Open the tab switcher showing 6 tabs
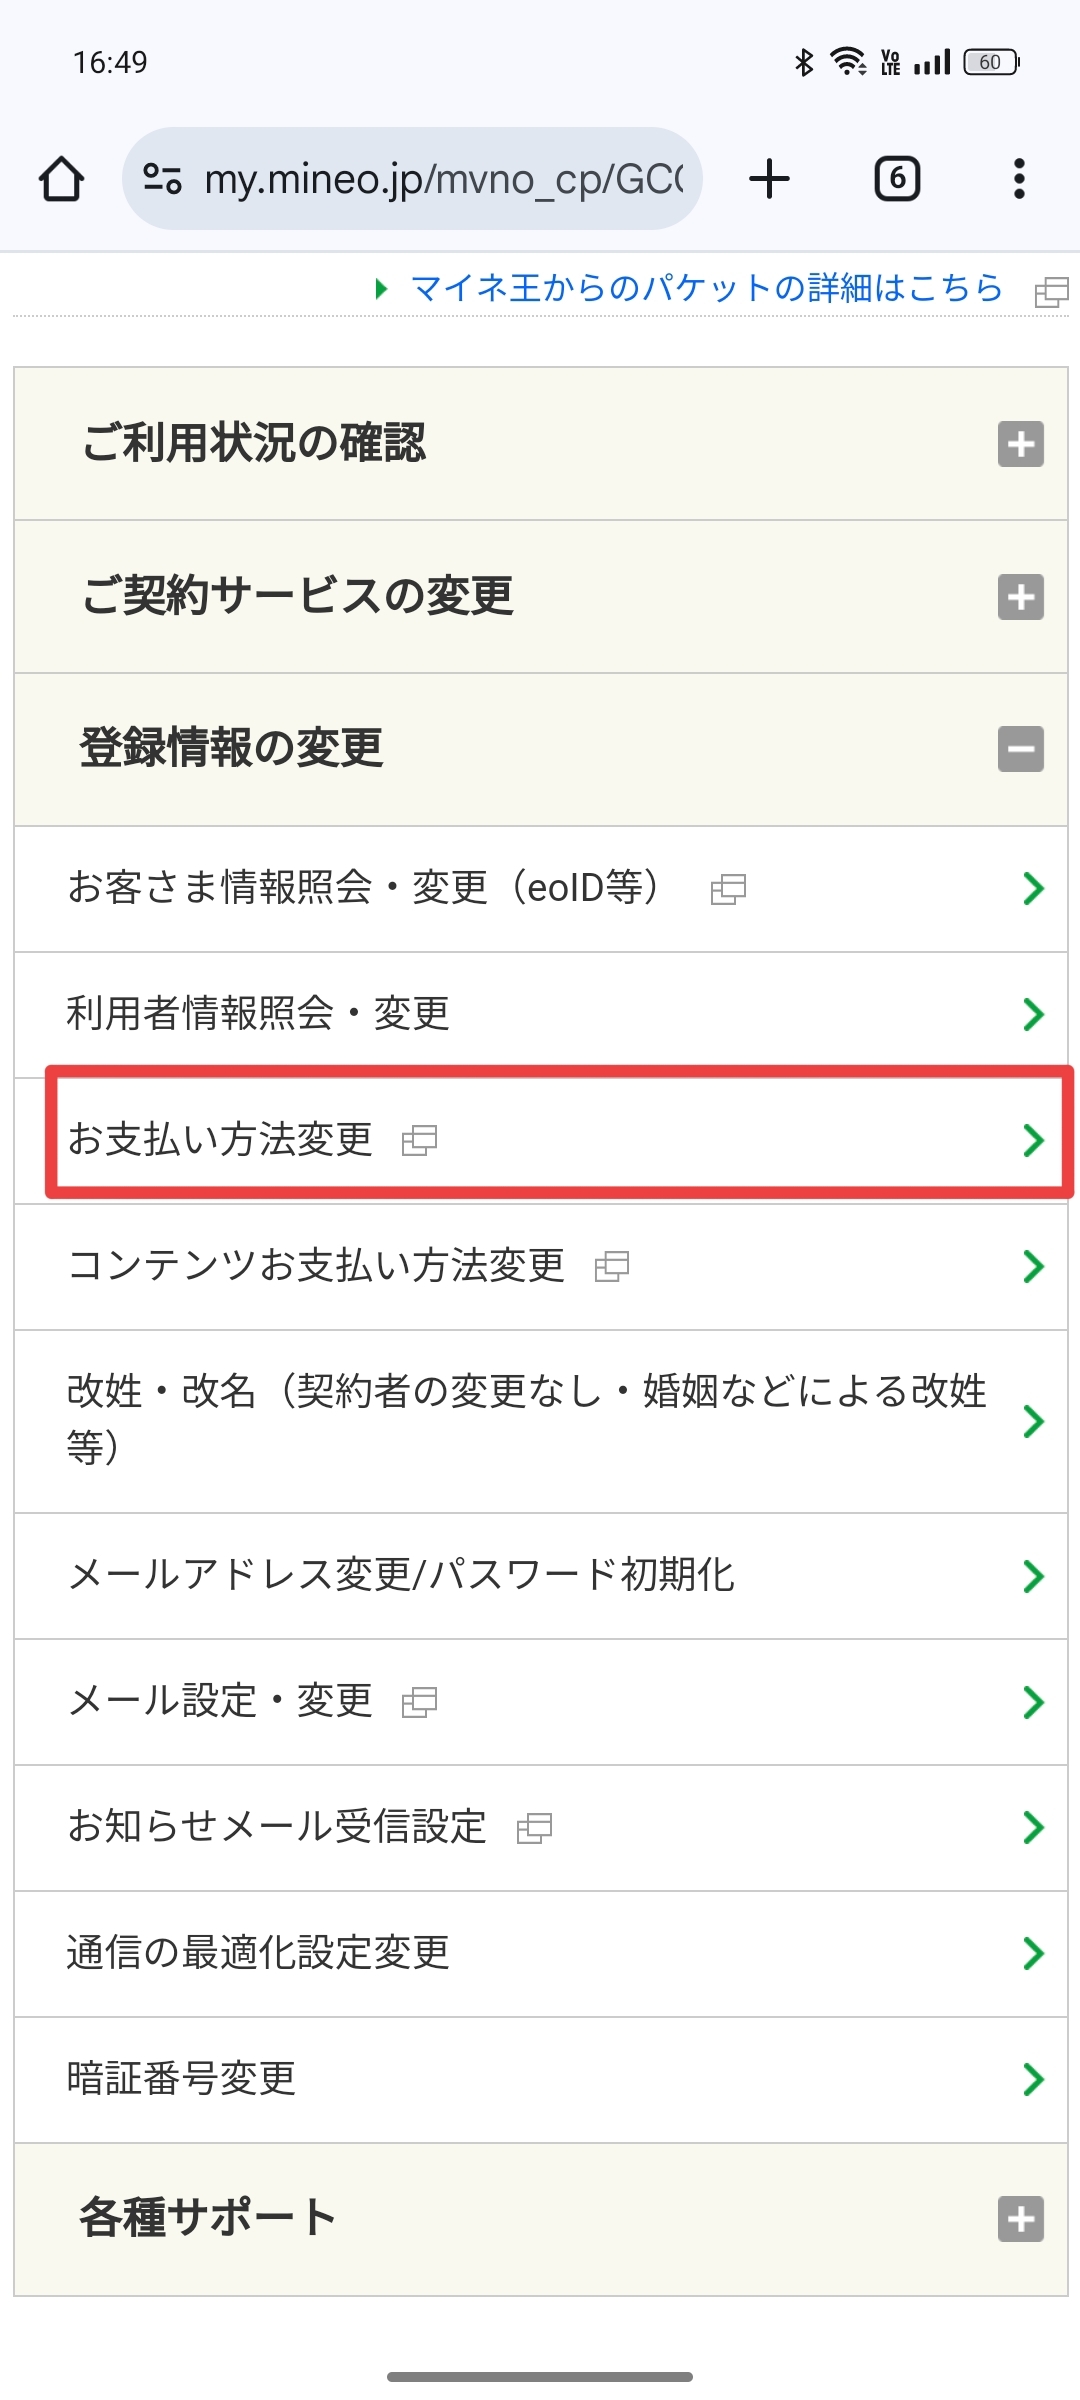The width and height of the screenshot is (1080, 2400). point(897,180)
